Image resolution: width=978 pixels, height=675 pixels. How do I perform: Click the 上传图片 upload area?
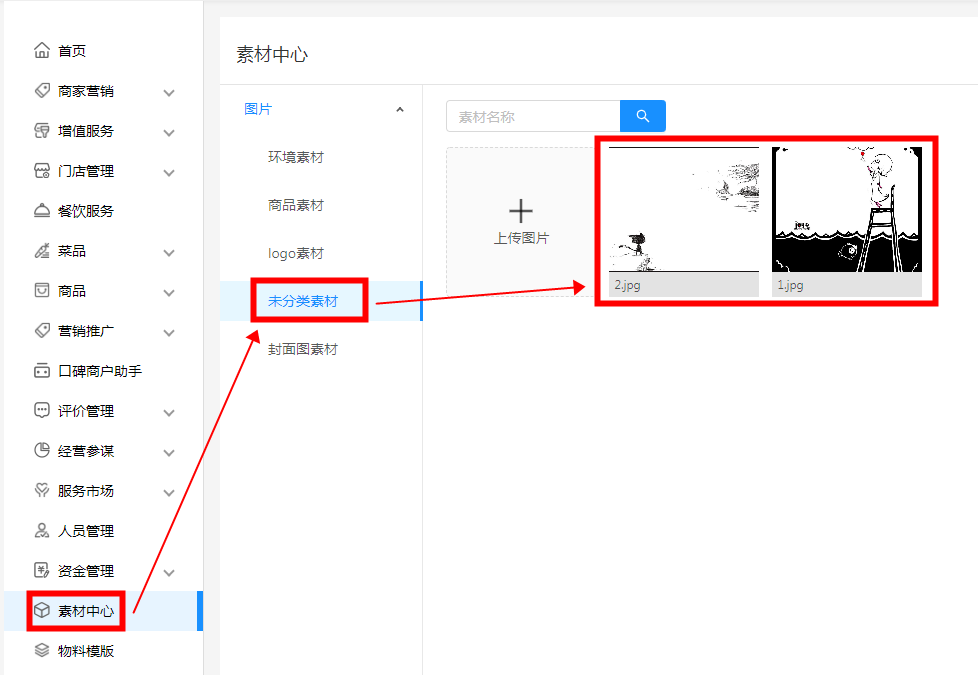coord(520,220)
